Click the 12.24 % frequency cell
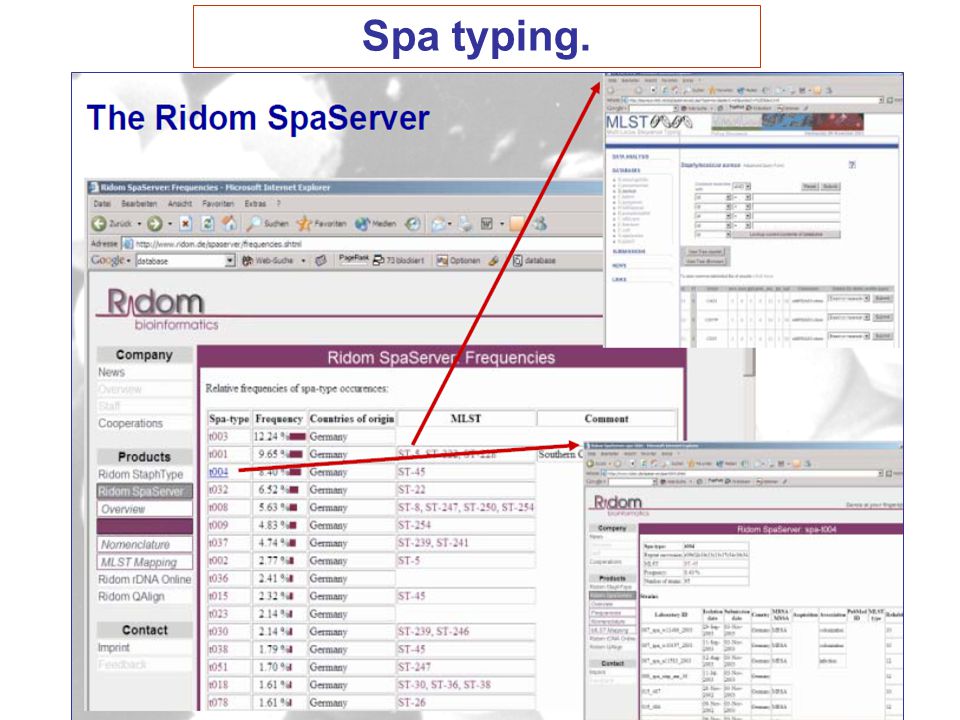Viewport: 960px width, 720px height. click(x=279, y=437)
